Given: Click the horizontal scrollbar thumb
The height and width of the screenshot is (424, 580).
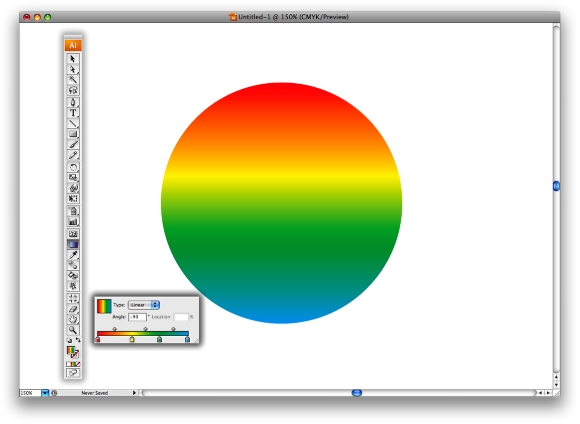Looking at the screenshot, I should point(357,393).
